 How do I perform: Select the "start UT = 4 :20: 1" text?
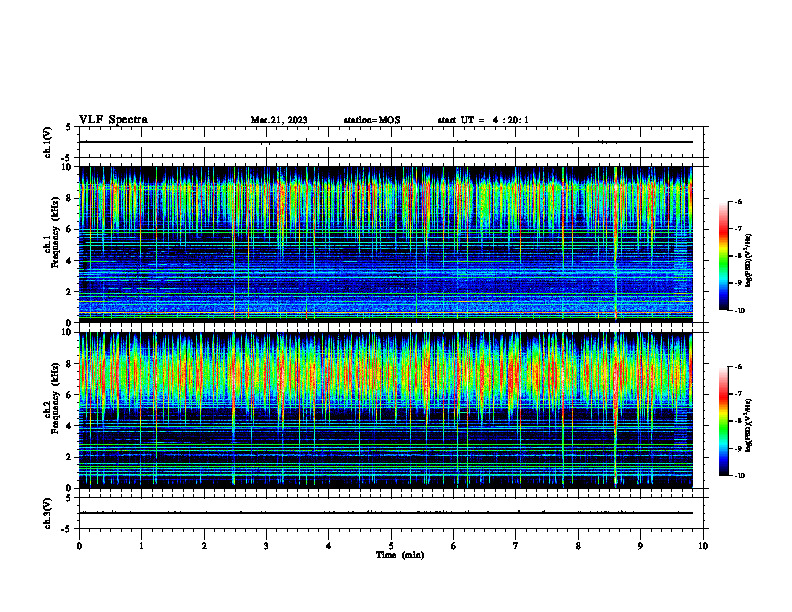click(483, 120)
